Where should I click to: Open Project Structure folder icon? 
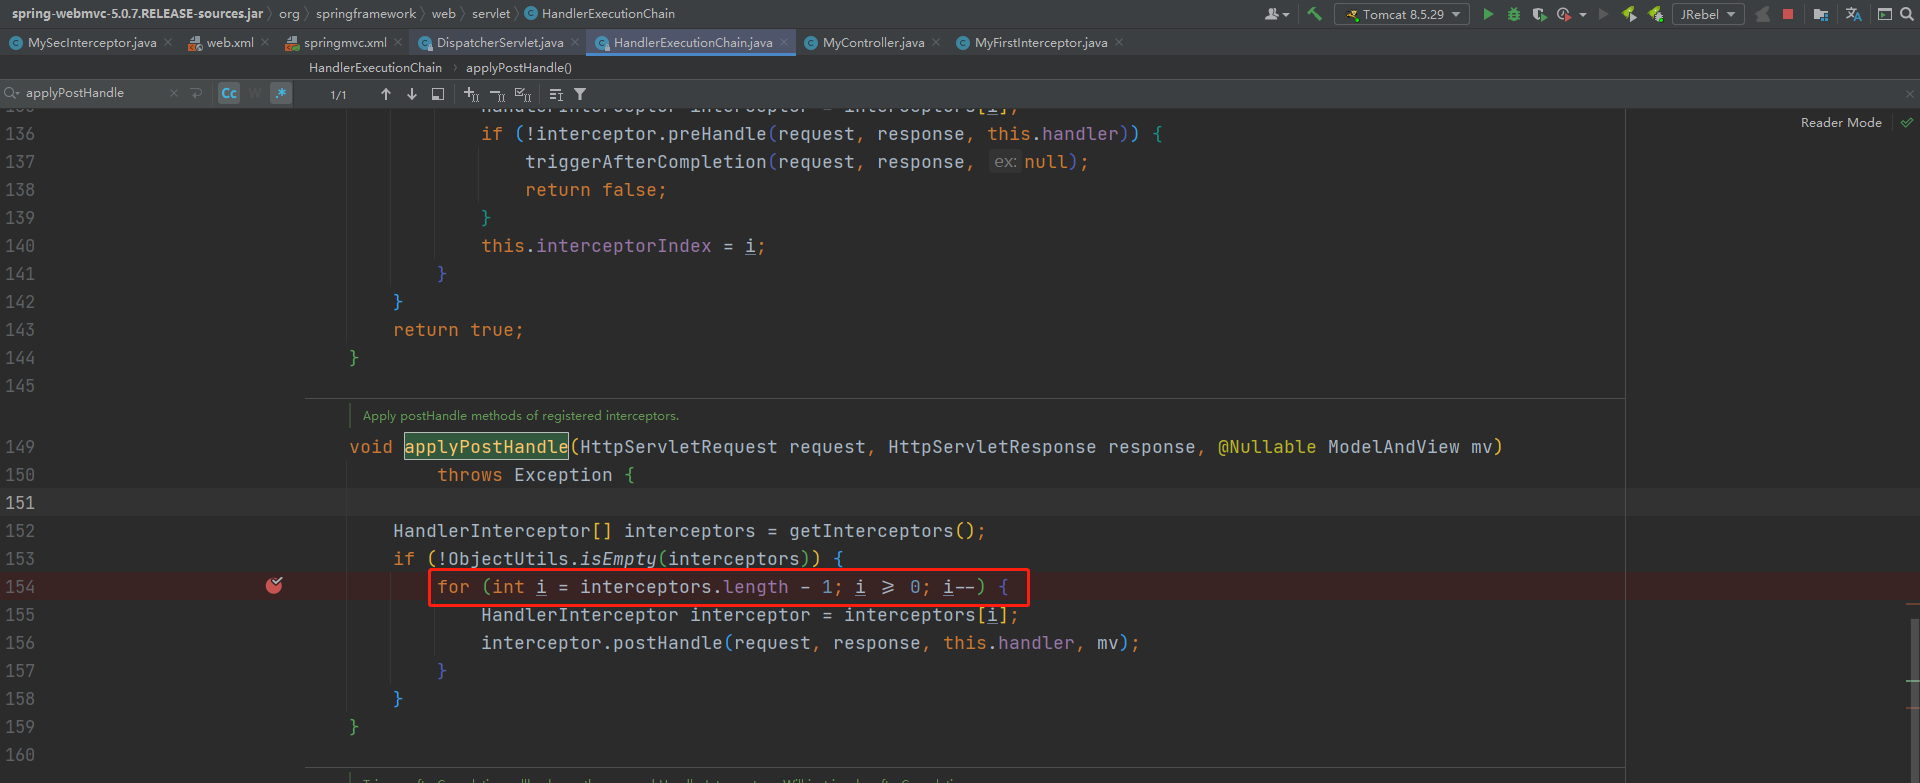point(1821,14)
